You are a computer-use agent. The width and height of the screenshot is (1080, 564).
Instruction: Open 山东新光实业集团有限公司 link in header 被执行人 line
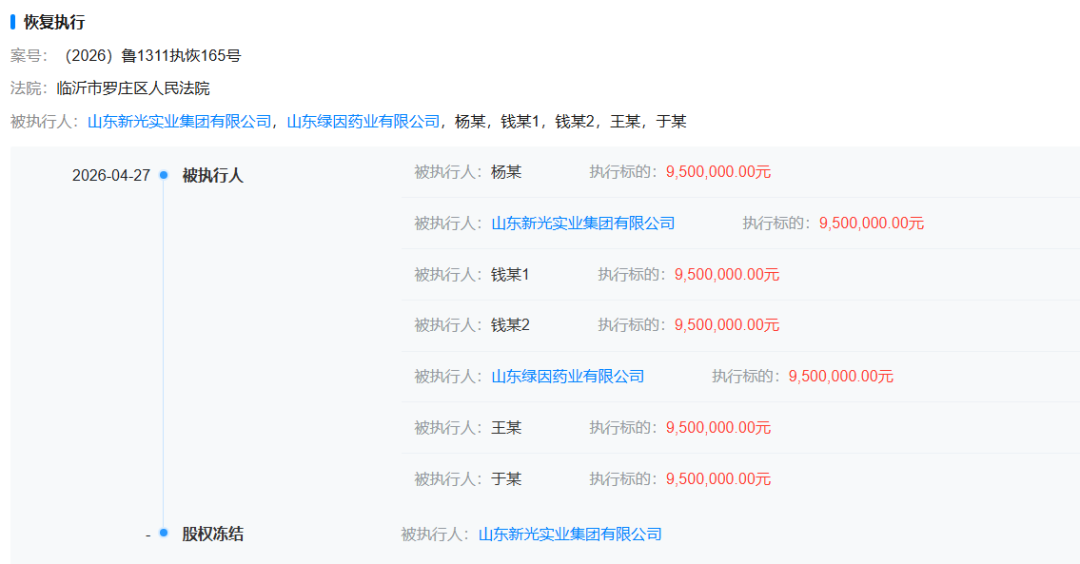[x=179, y=122]
